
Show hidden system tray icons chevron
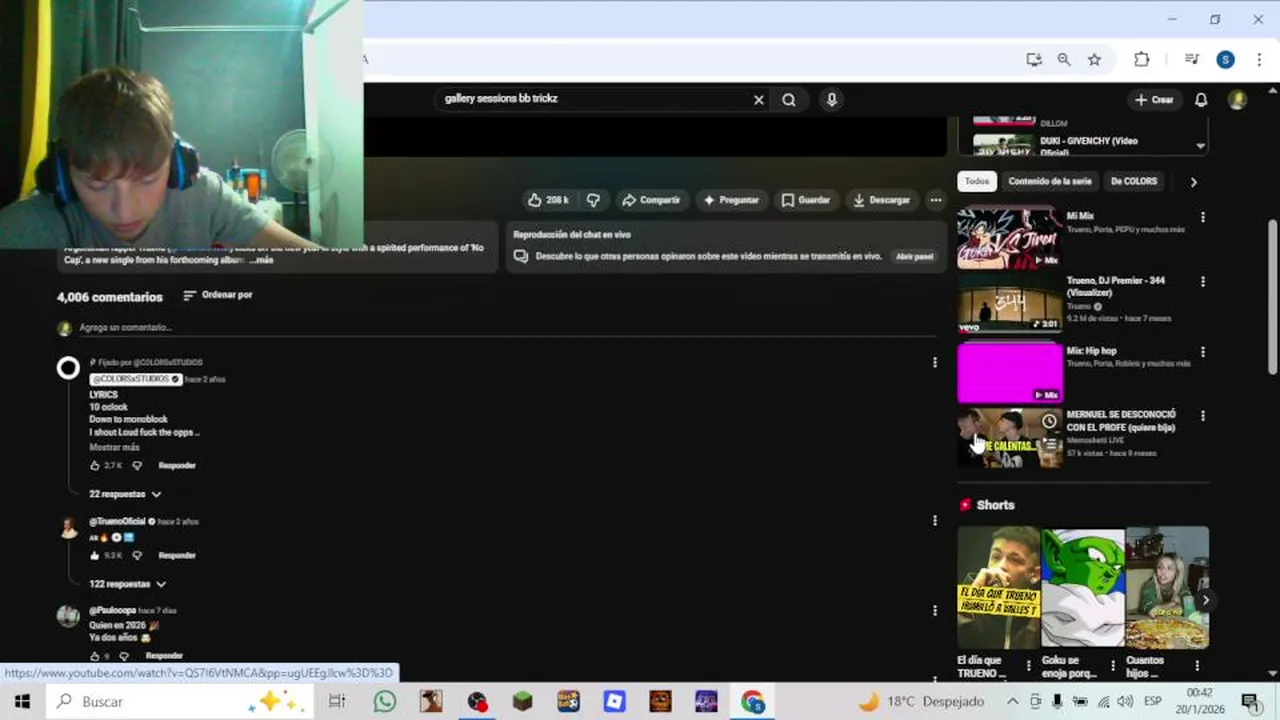1012,702
